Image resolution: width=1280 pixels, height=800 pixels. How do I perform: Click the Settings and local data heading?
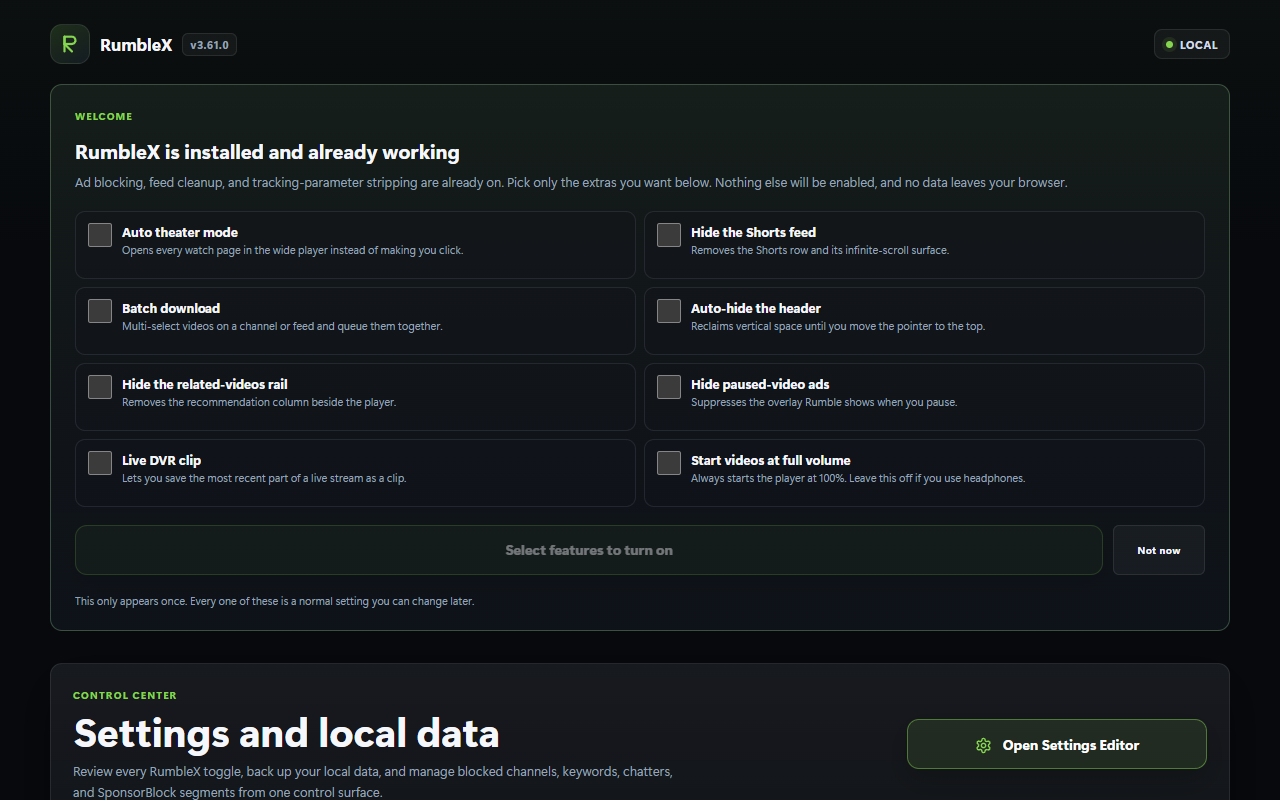coord(286,734)
